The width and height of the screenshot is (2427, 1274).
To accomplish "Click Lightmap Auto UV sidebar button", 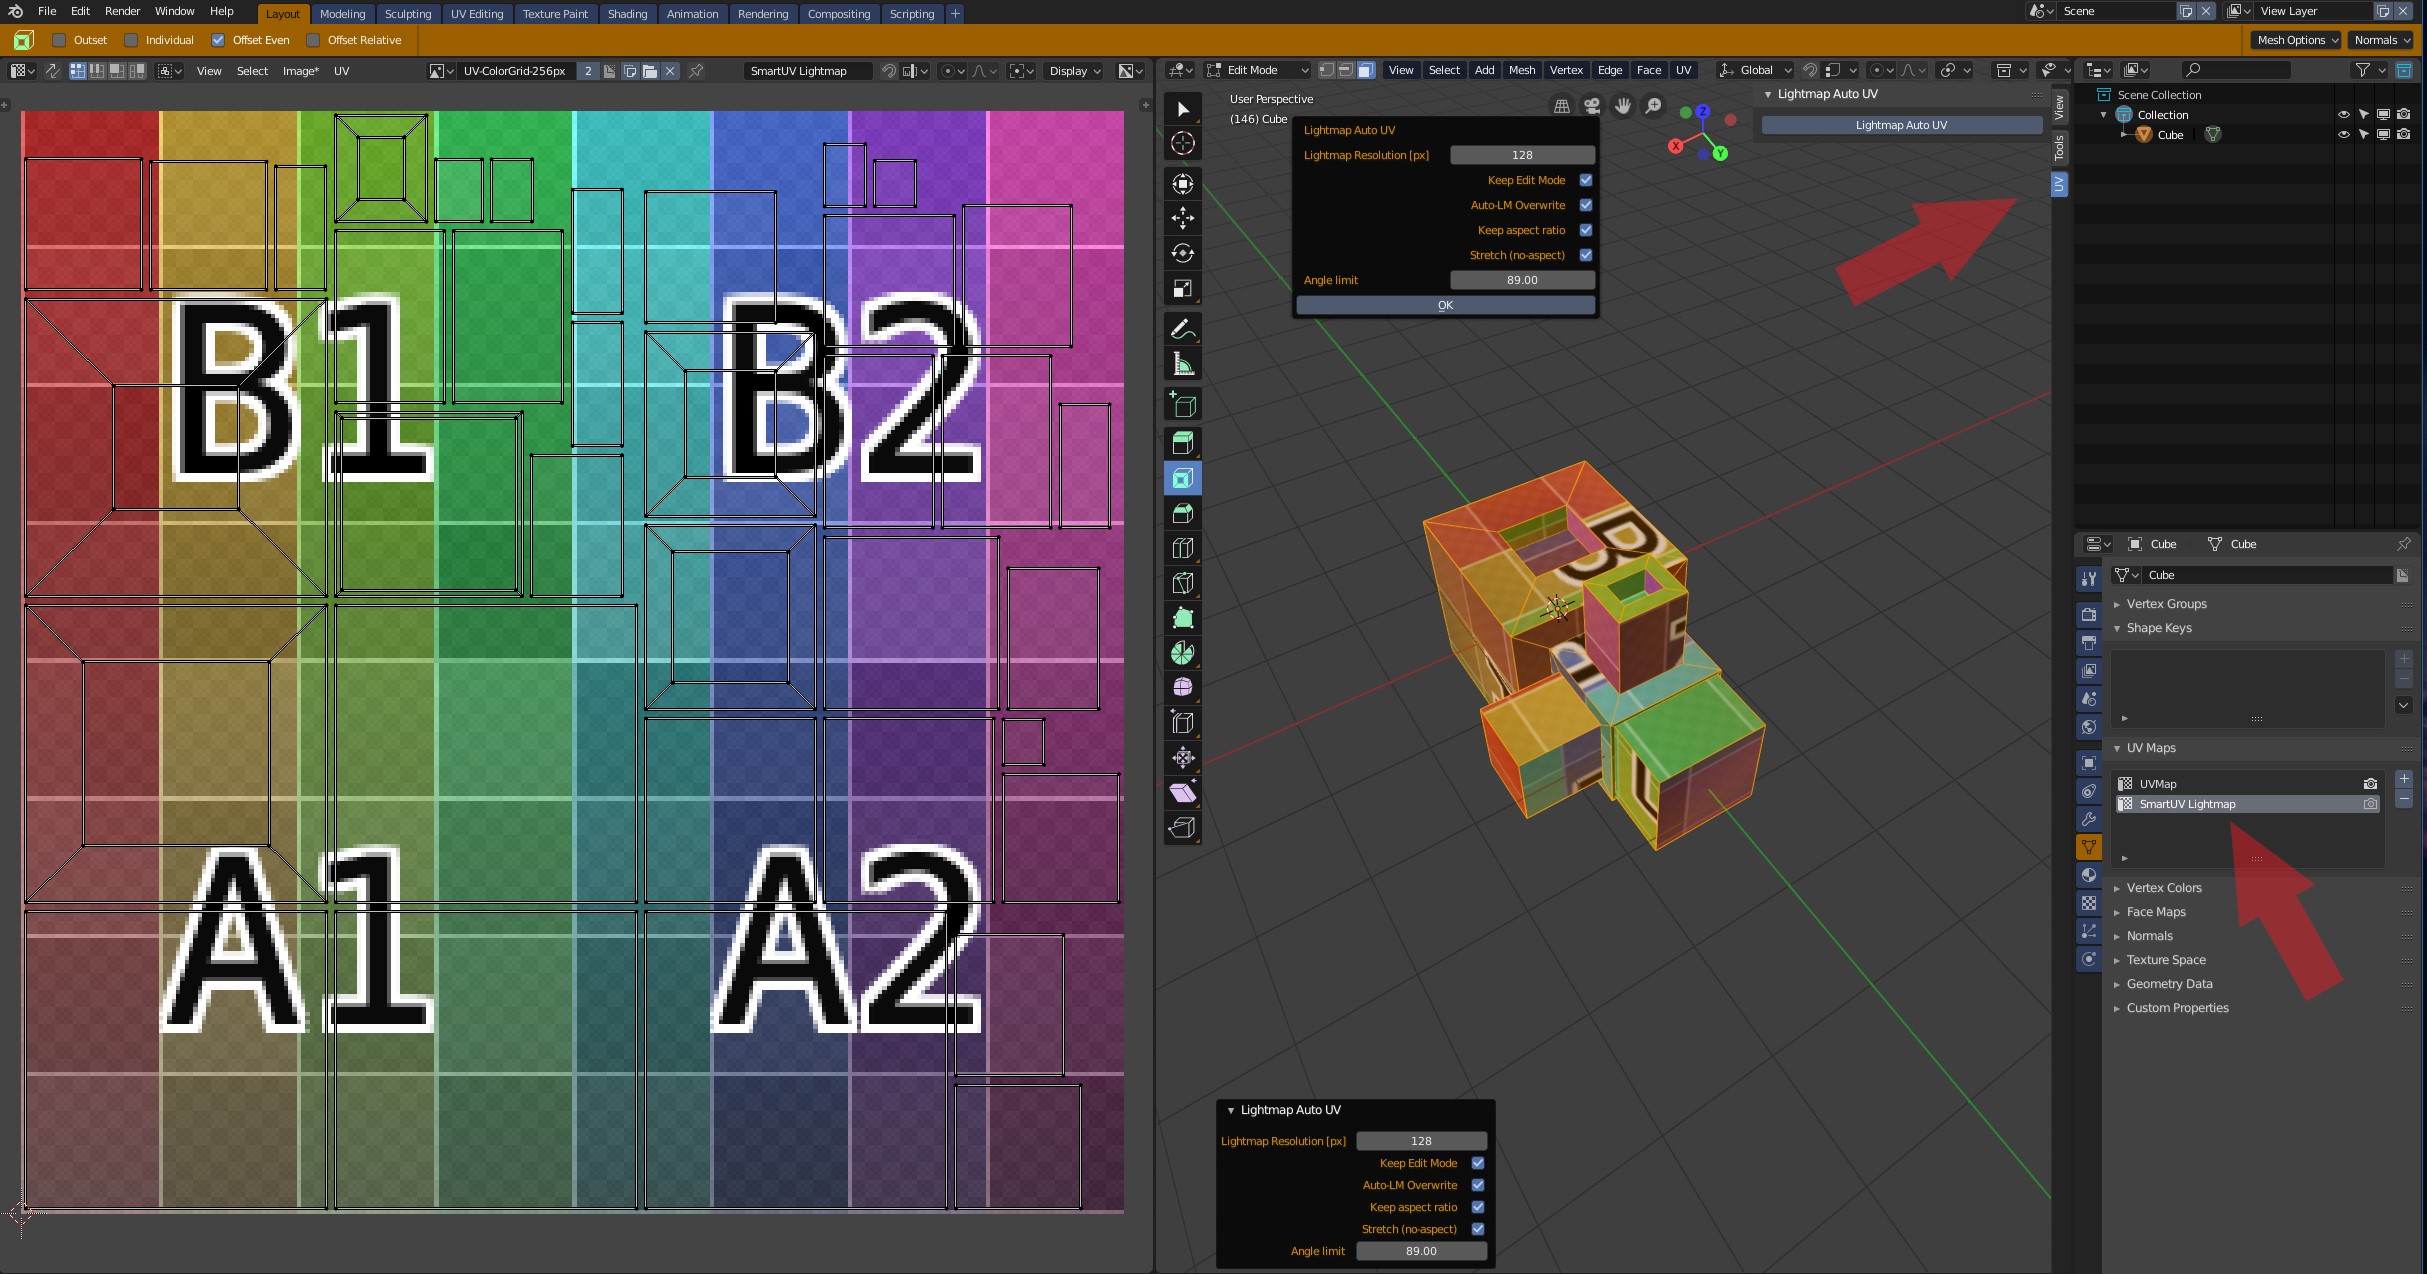I will pos(1901,125).
